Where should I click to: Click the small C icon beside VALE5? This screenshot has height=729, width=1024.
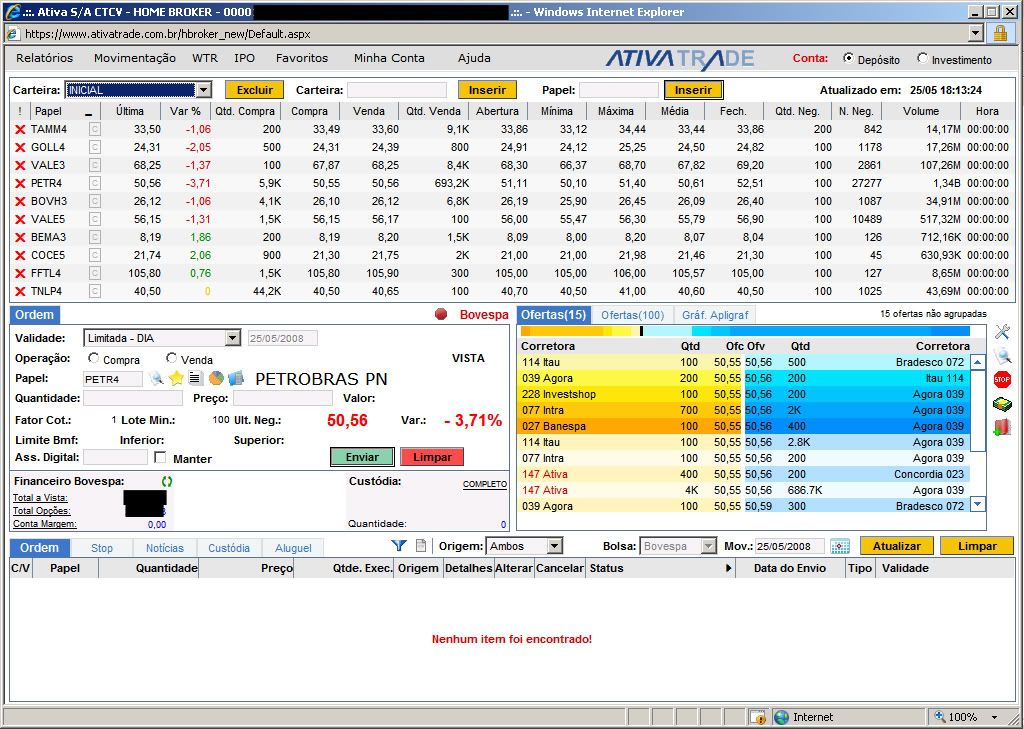point(95,219)
